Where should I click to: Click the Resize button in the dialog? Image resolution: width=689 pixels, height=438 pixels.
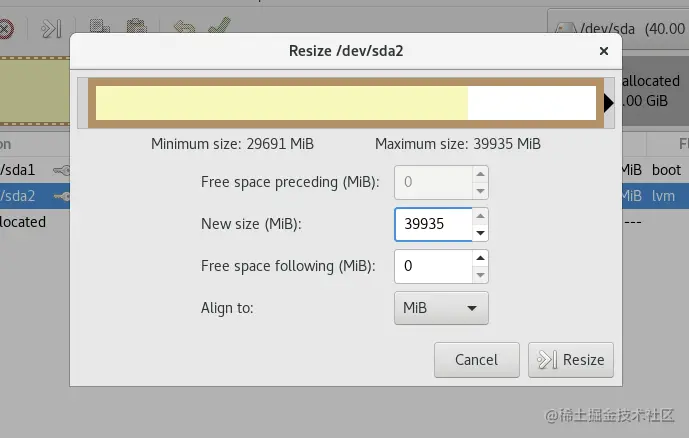570,360
